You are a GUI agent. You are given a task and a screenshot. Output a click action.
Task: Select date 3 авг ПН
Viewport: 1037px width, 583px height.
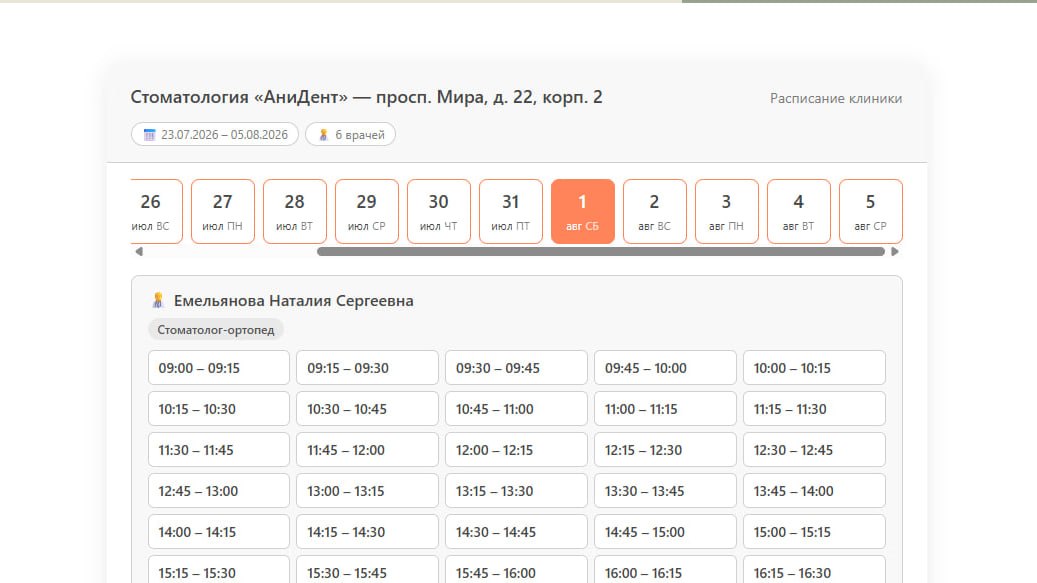coord(727,212)
